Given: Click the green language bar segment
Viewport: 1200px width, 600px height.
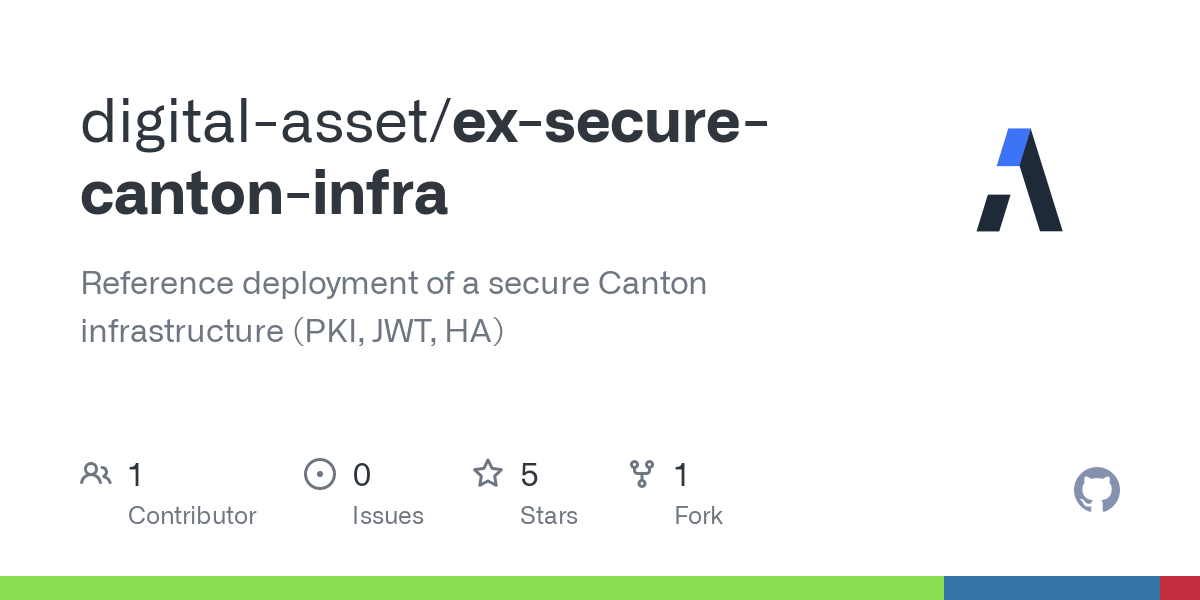Looking at the screenshot, I should (471, 588).
